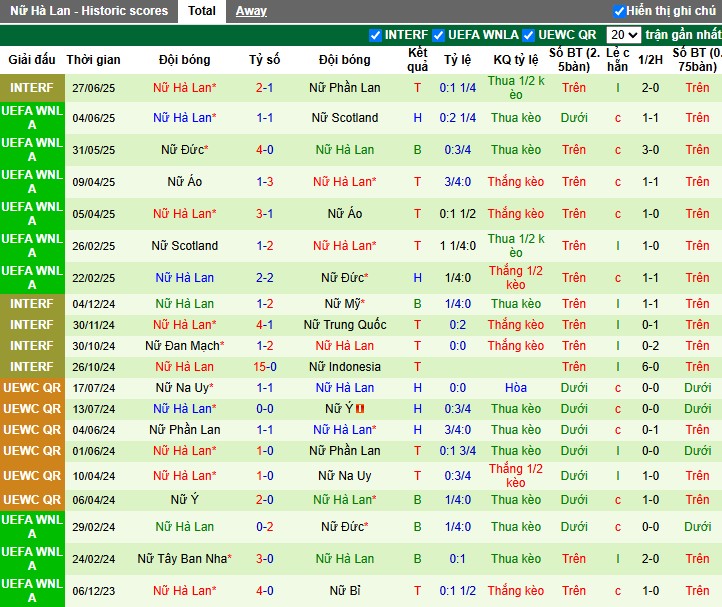Open the 20 matches count dropdown

623,35
